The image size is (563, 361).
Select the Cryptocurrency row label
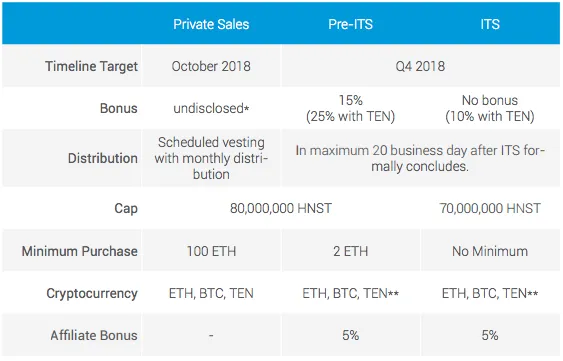point(92,294)
